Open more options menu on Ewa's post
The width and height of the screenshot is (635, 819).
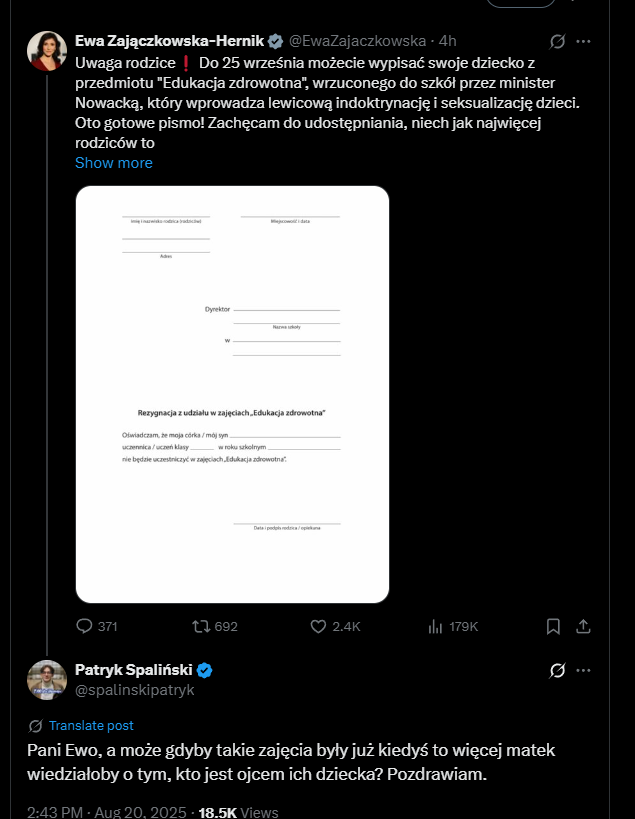tap(585, 41)
